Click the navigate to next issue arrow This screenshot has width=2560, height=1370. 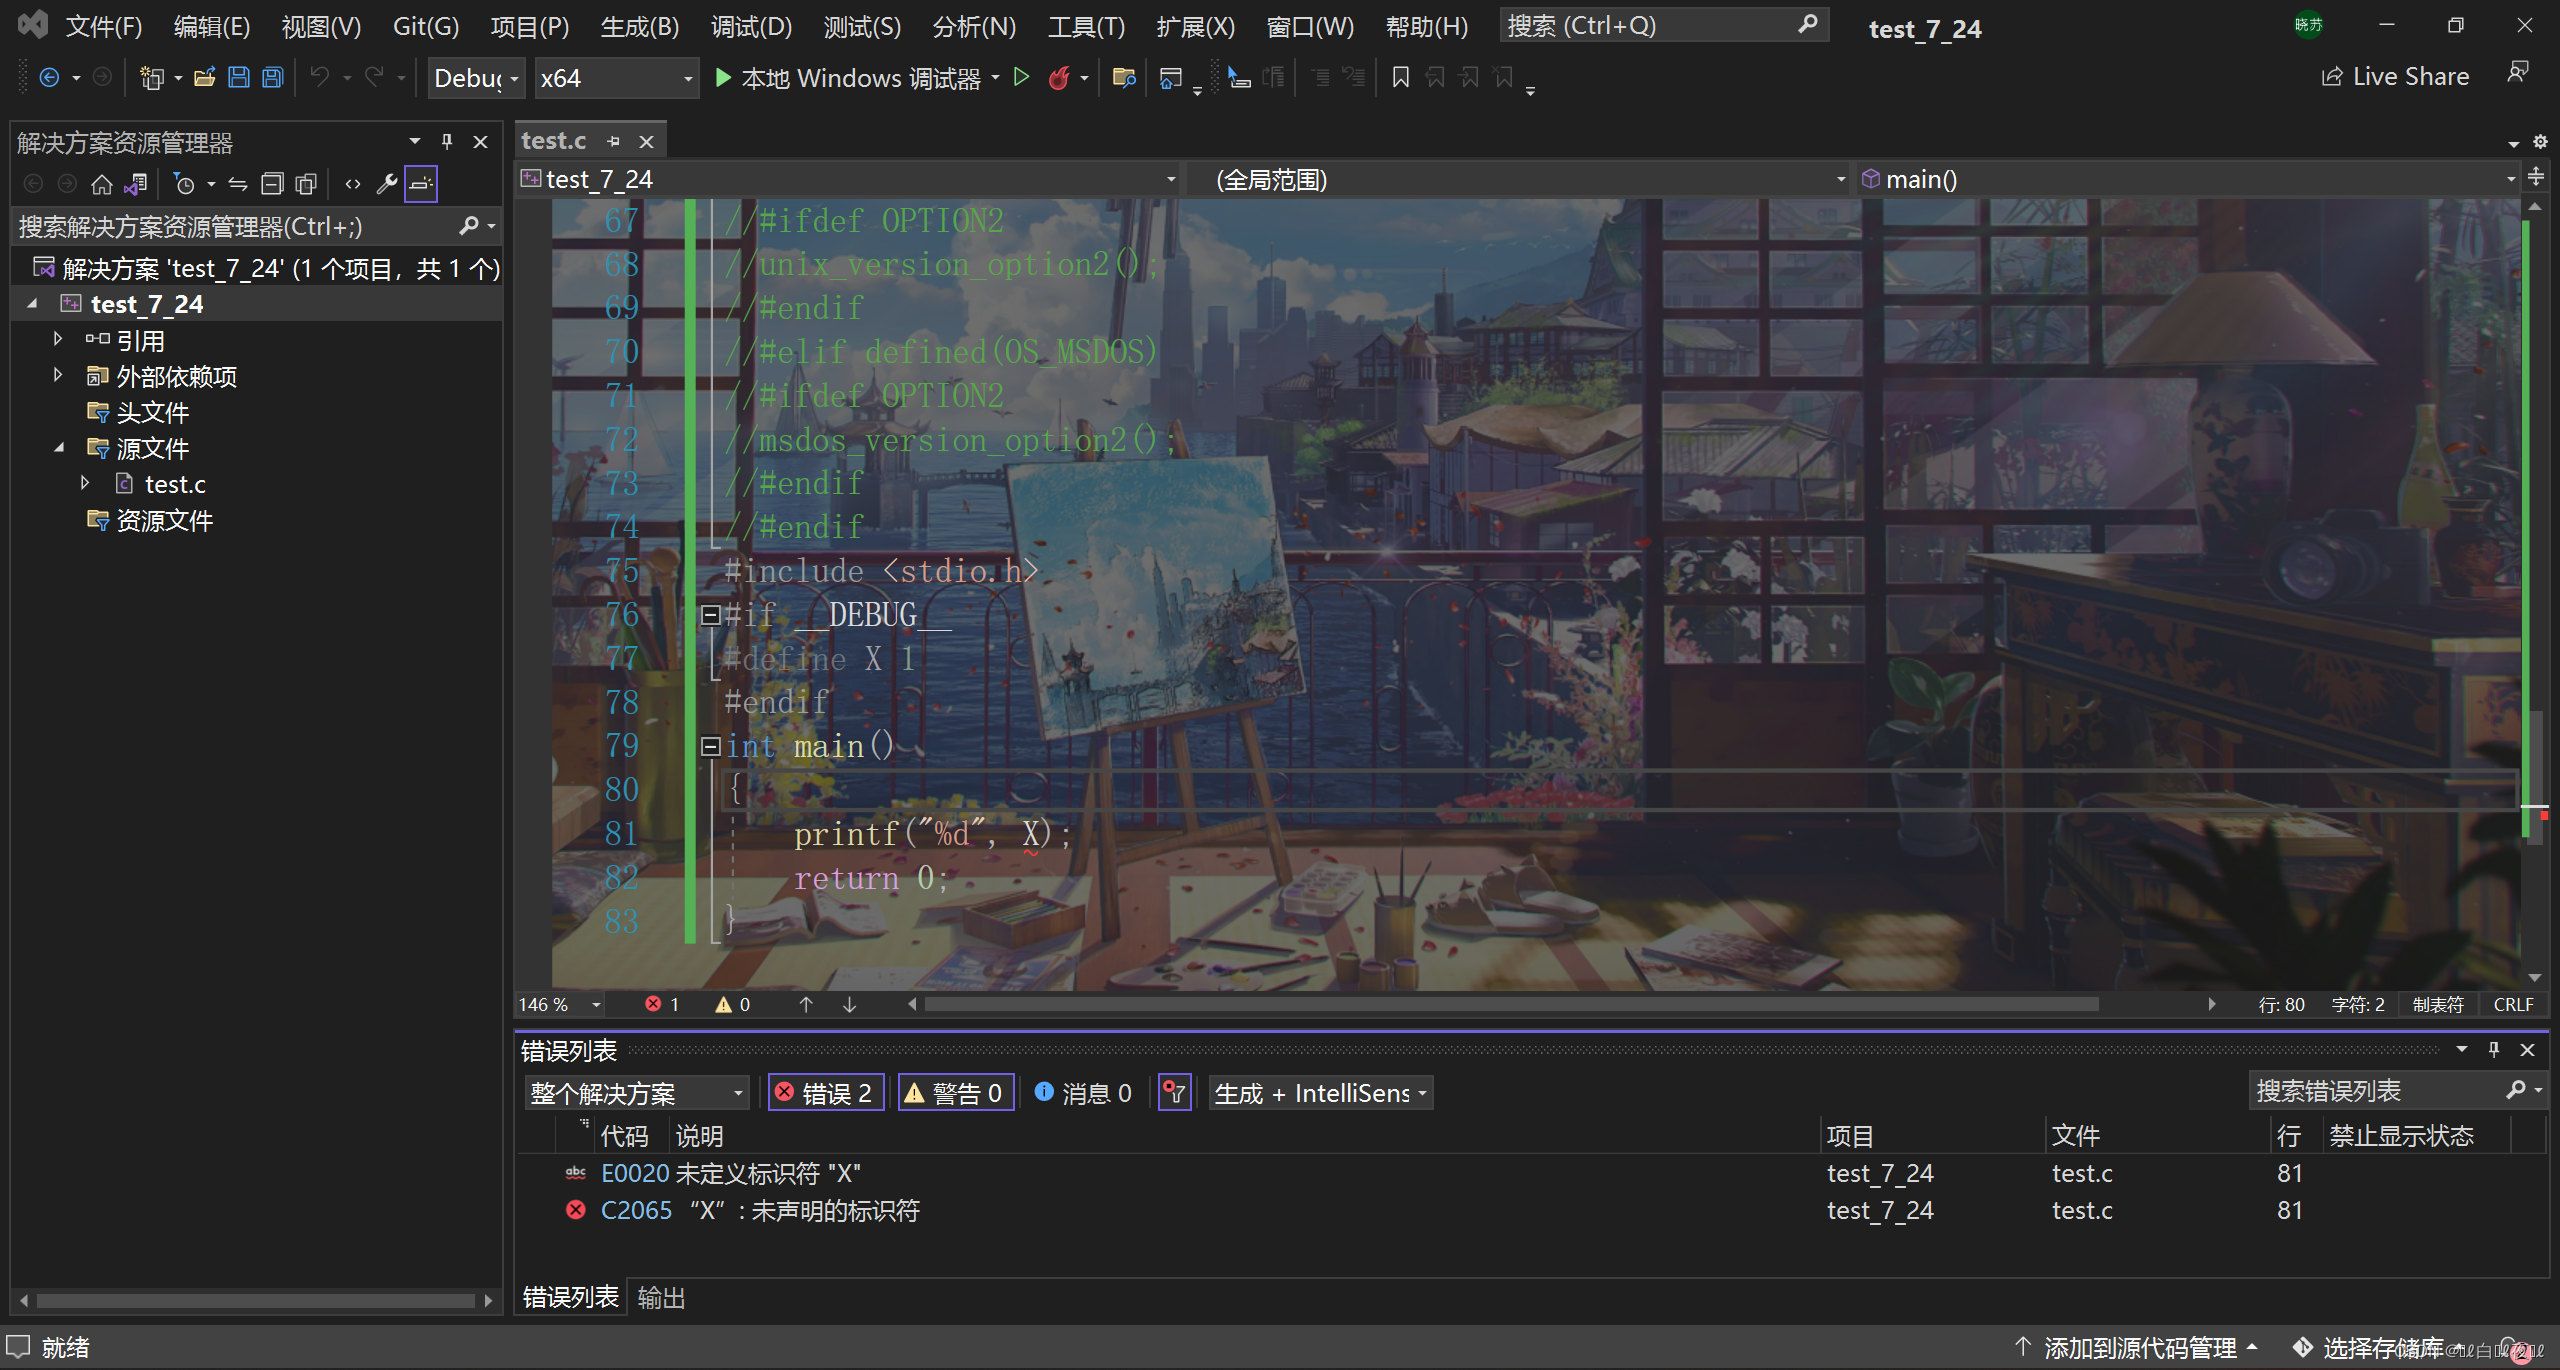click(849, 1004)
